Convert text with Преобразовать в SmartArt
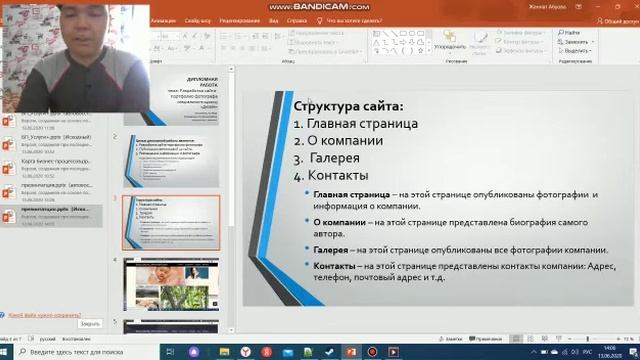Screen dimensions: 640x360 (x=325, y=51)
